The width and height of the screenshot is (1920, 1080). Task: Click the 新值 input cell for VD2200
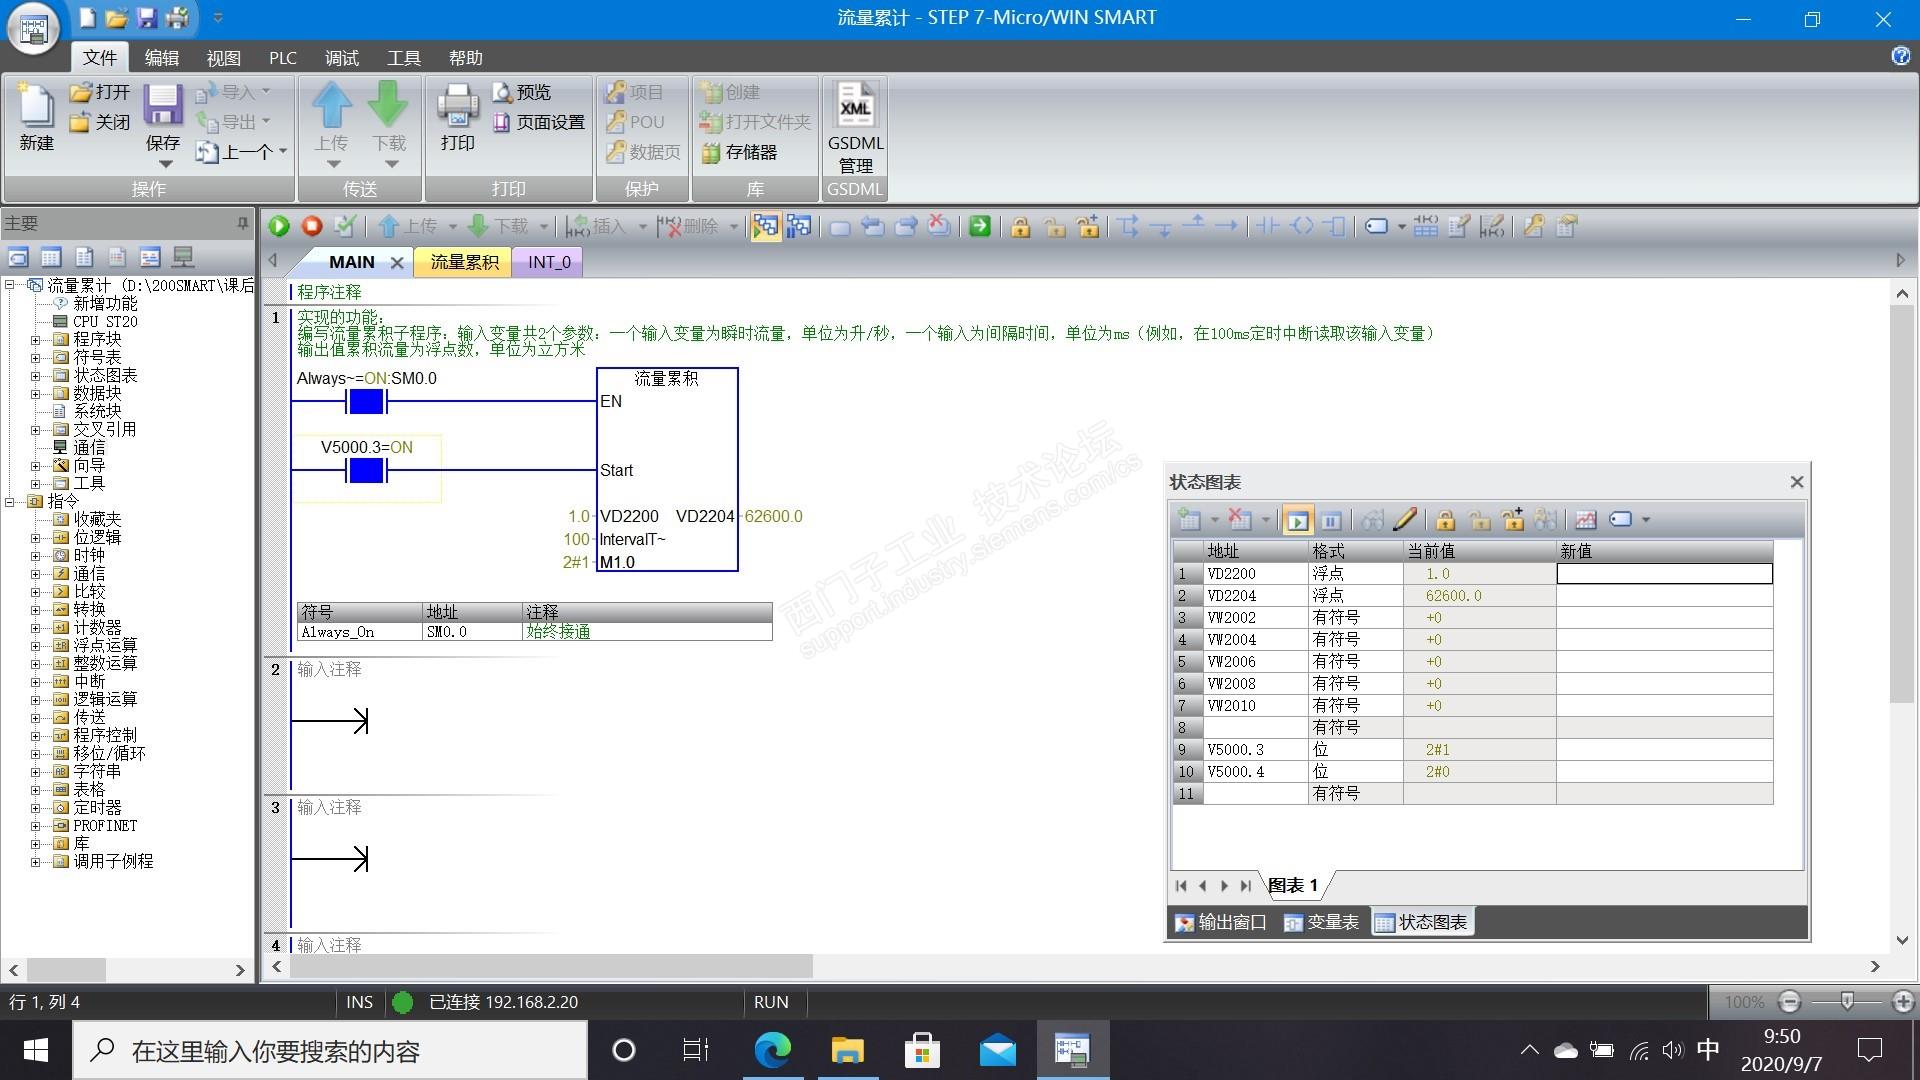click(1664, 574)
